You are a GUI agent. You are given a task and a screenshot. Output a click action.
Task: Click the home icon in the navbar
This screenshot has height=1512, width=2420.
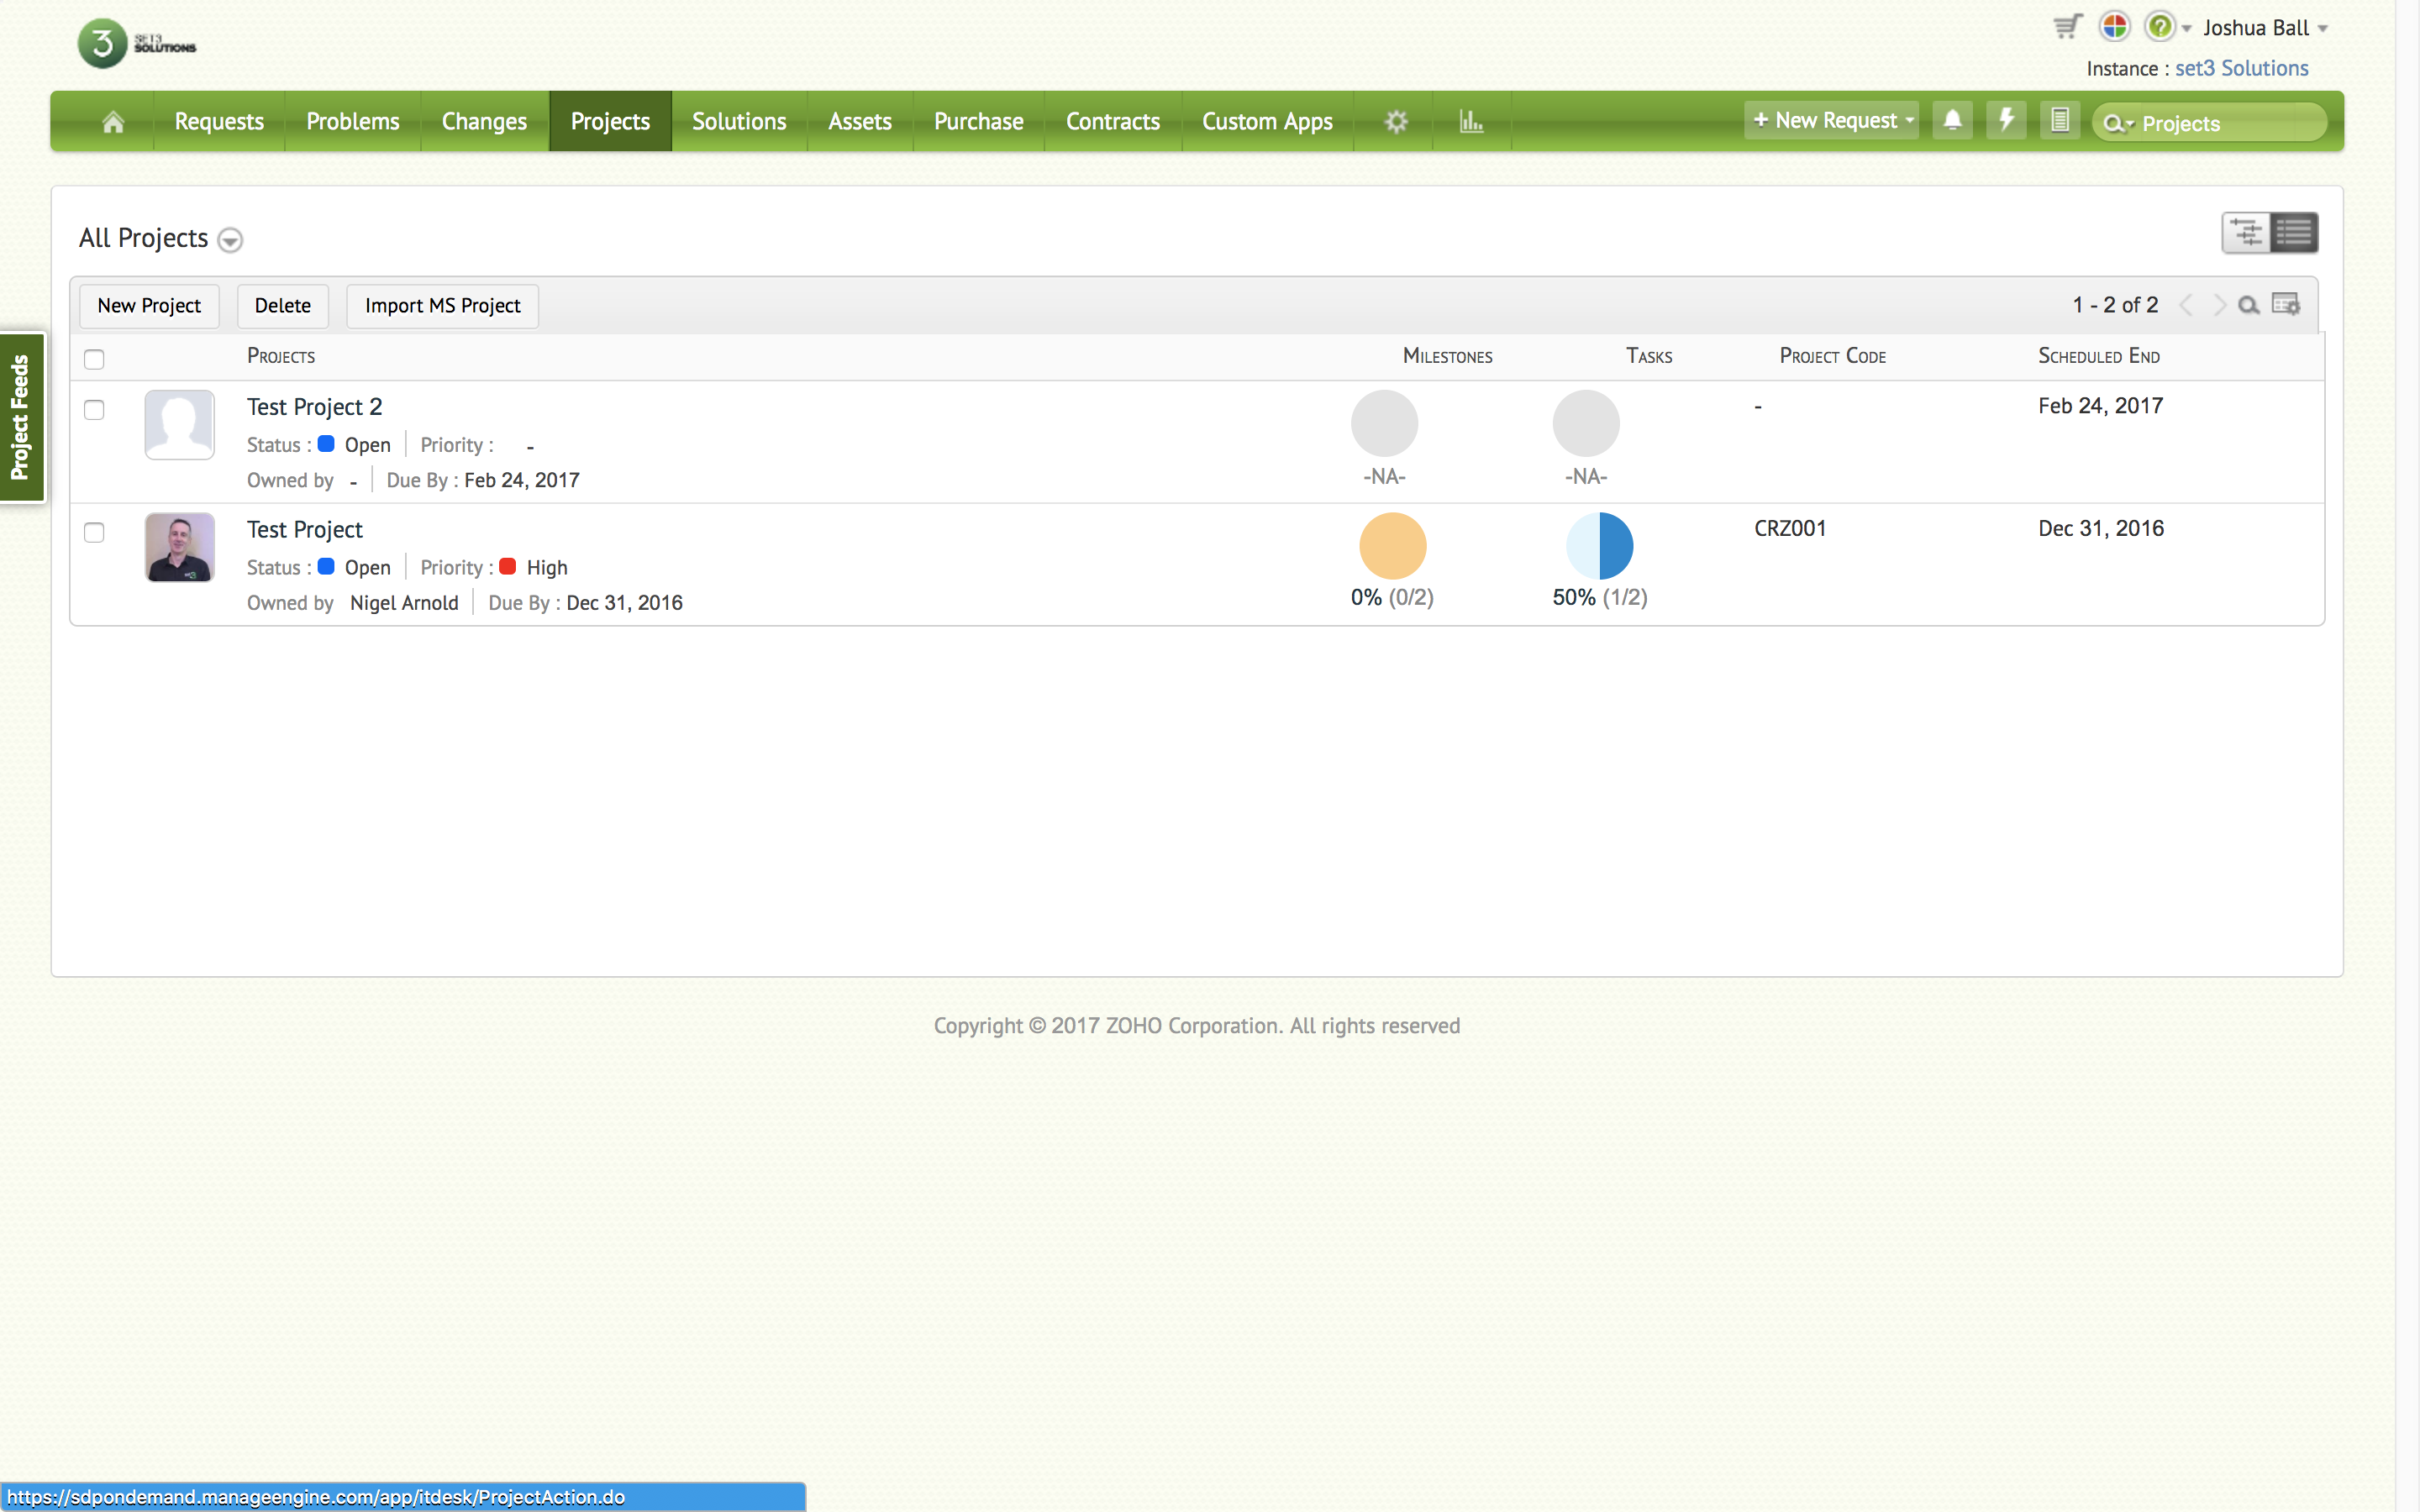point(113,122)
